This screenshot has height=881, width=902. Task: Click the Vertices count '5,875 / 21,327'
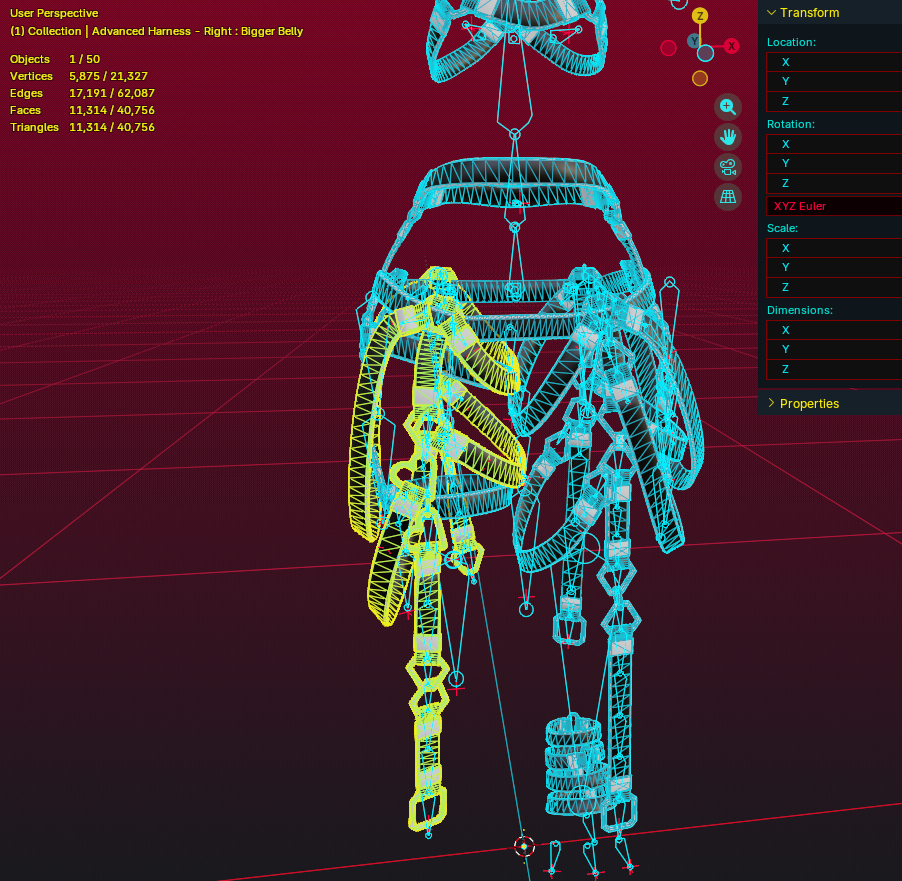pos(108,76)
